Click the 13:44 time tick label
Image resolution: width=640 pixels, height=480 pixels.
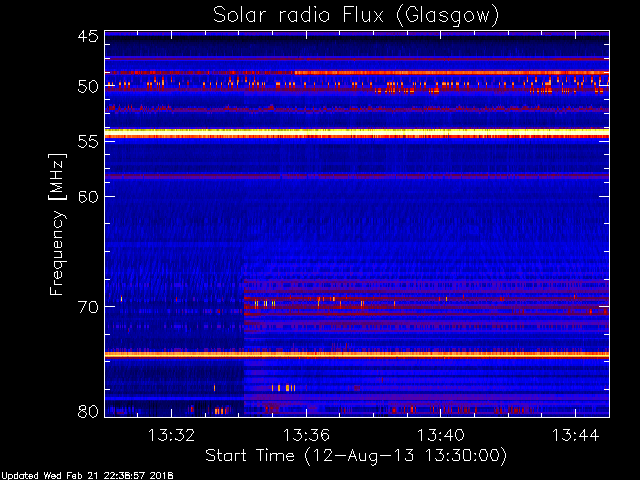pos(576,435)
